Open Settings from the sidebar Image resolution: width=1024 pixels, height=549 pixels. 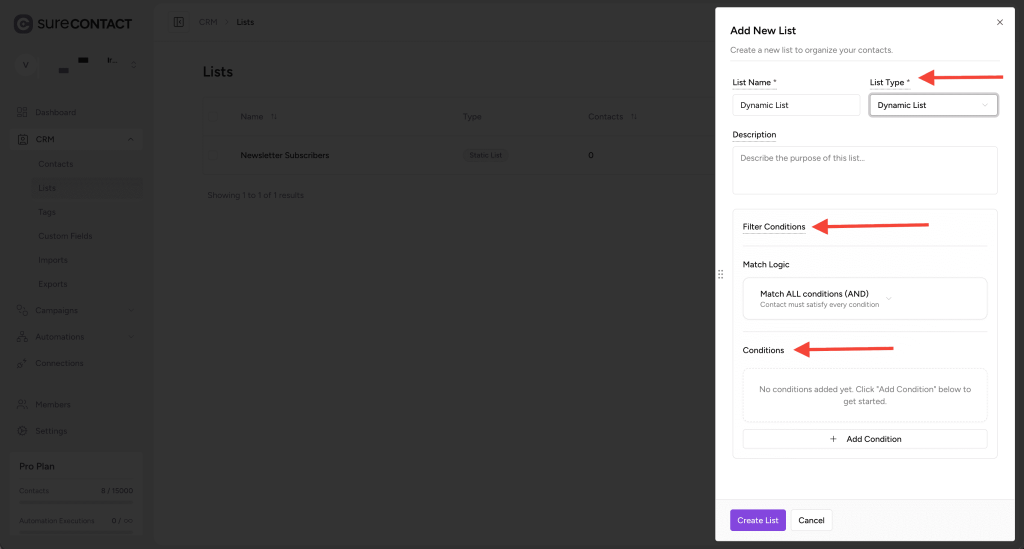pos(50,431)
